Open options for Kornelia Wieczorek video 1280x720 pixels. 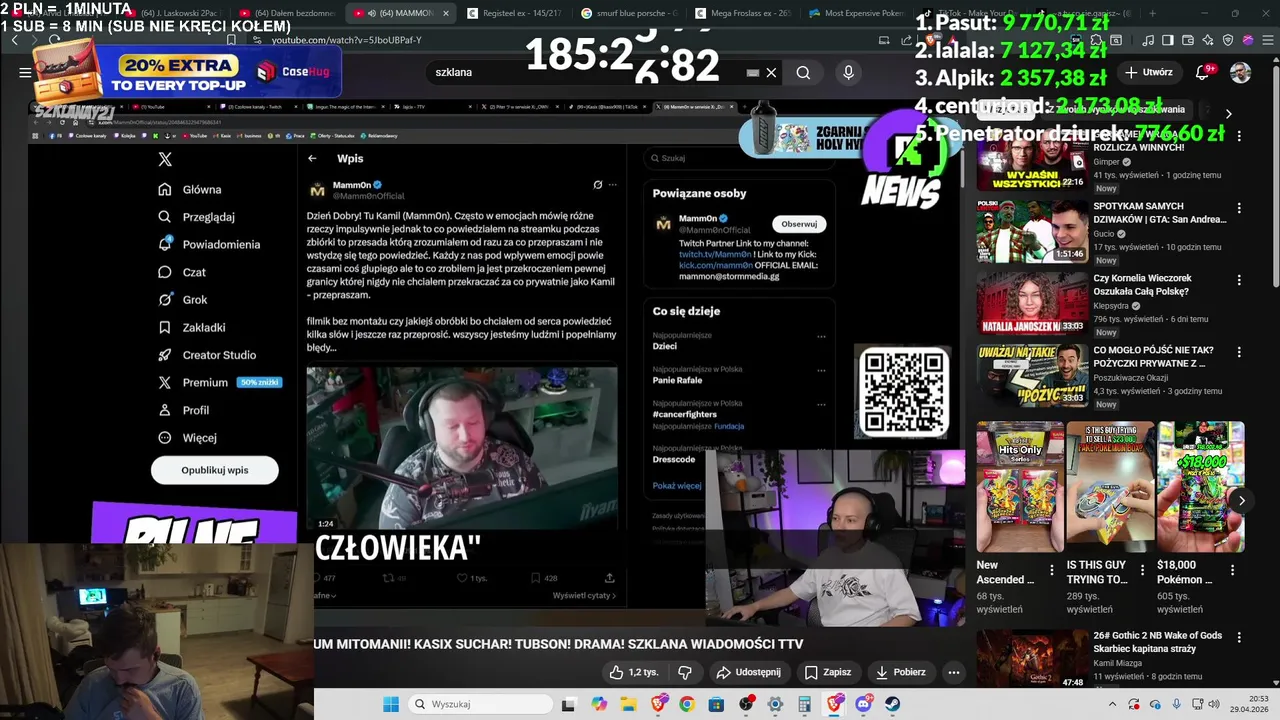[1239, 280]
